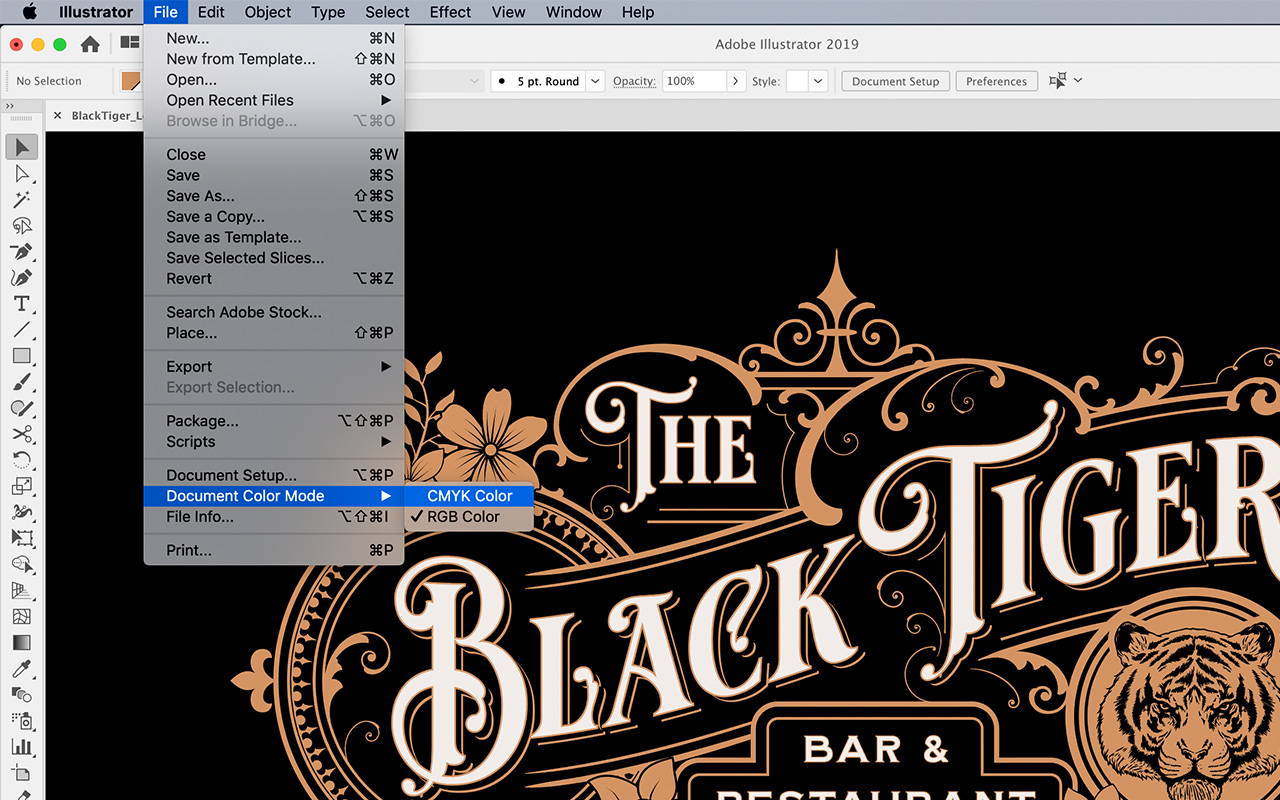The width and height of the screenshot is (1280, 800).
Task: Select the Column Graph tool
Action: [22, 746]
